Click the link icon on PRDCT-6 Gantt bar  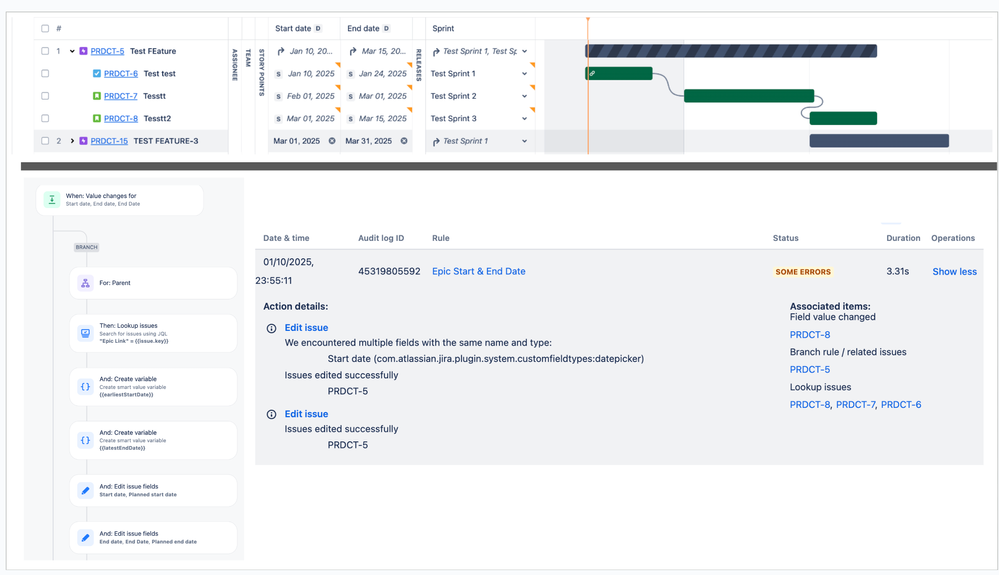click(593, 73)
